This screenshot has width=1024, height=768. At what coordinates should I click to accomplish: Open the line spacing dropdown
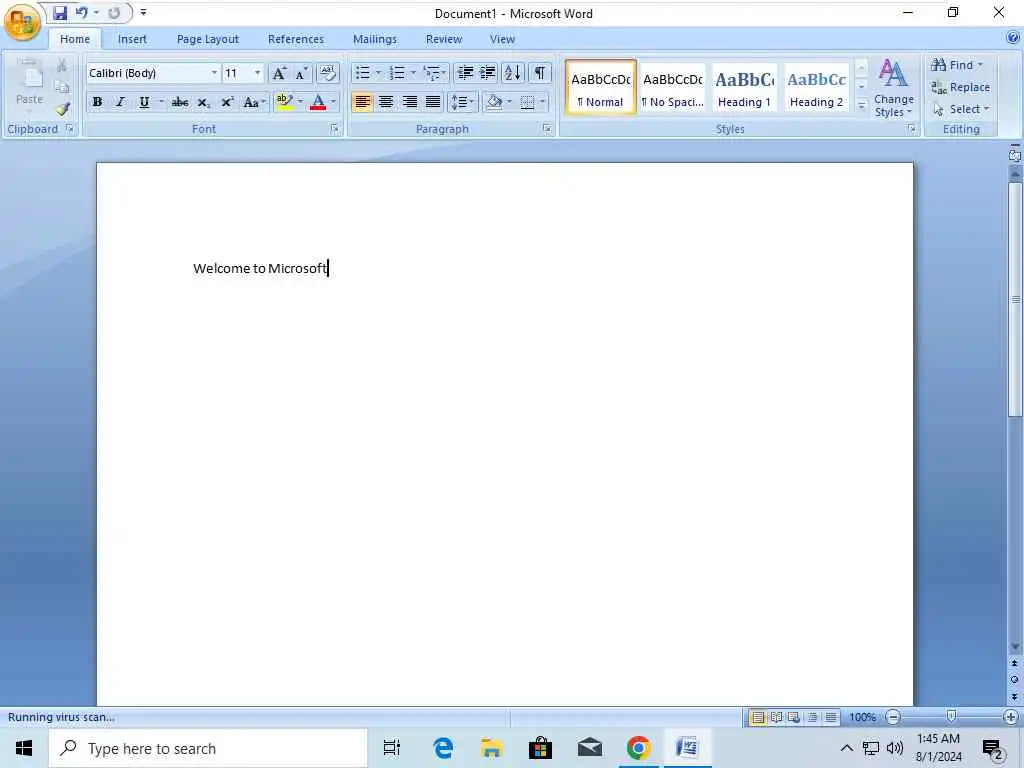[x=463, y=102]
